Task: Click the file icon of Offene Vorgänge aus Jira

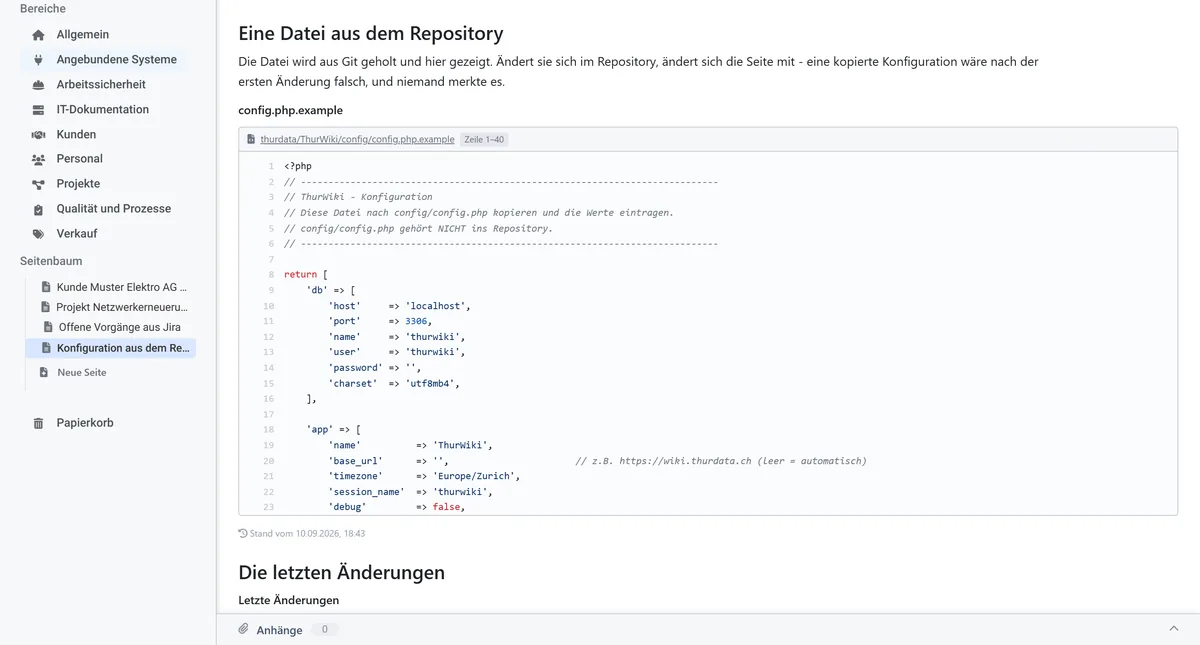Action: [x=49, y=327]
